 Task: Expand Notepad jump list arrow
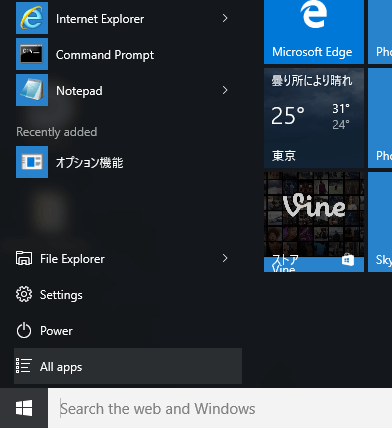tap(225, 90)
